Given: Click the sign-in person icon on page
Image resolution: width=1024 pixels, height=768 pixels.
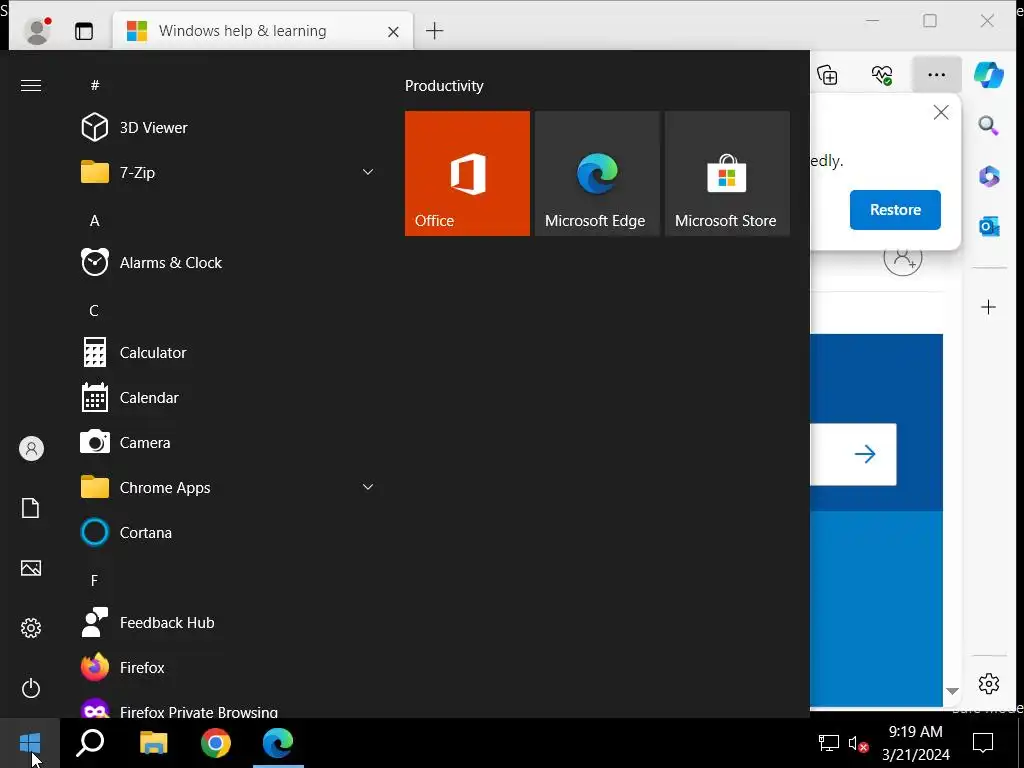Looking at the screenshot, I should (x=903, y=257).
